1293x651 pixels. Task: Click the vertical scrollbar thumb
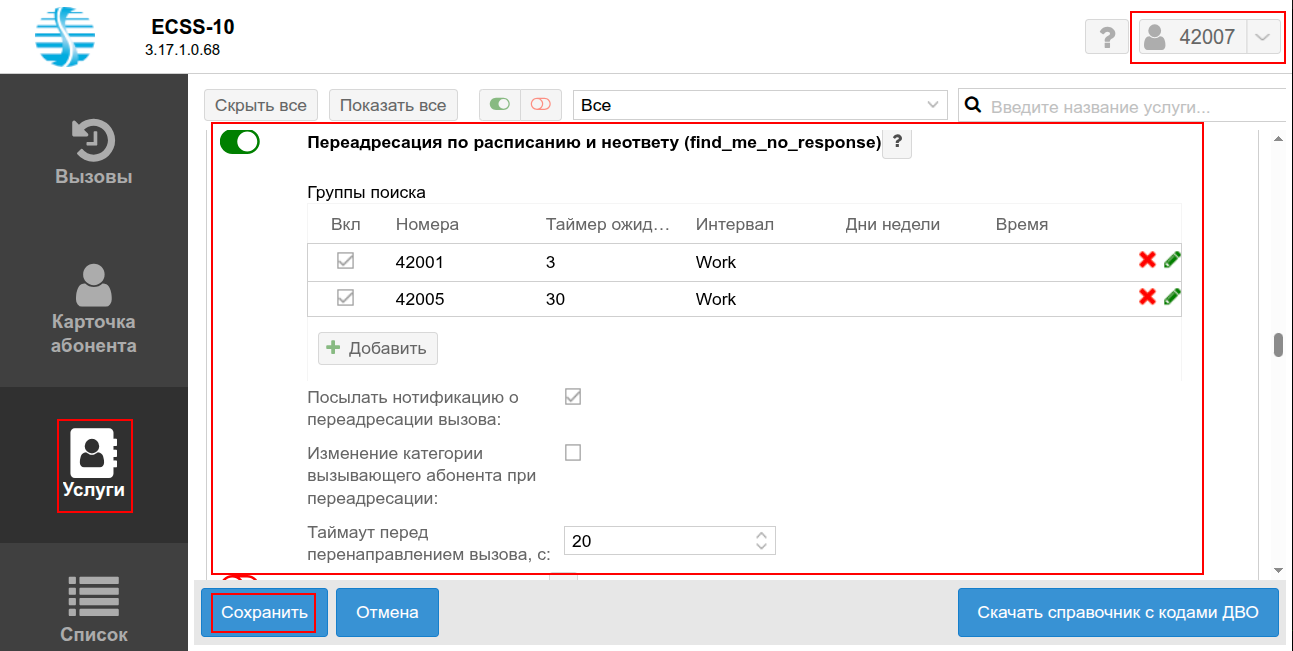point(1278,345)
